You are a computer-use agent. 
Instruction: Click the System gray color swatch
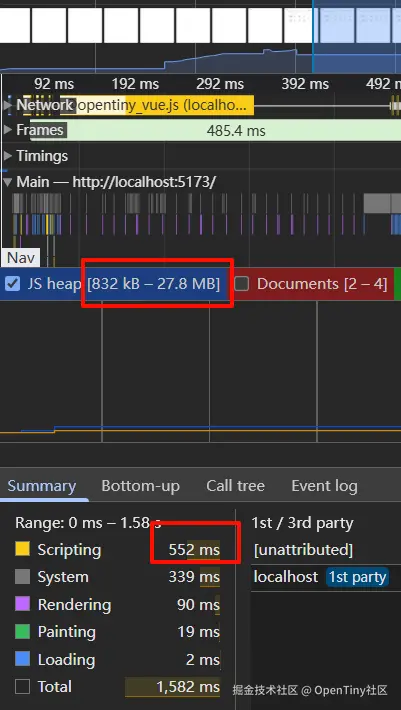pyautogui.click(x=22, y=576)
